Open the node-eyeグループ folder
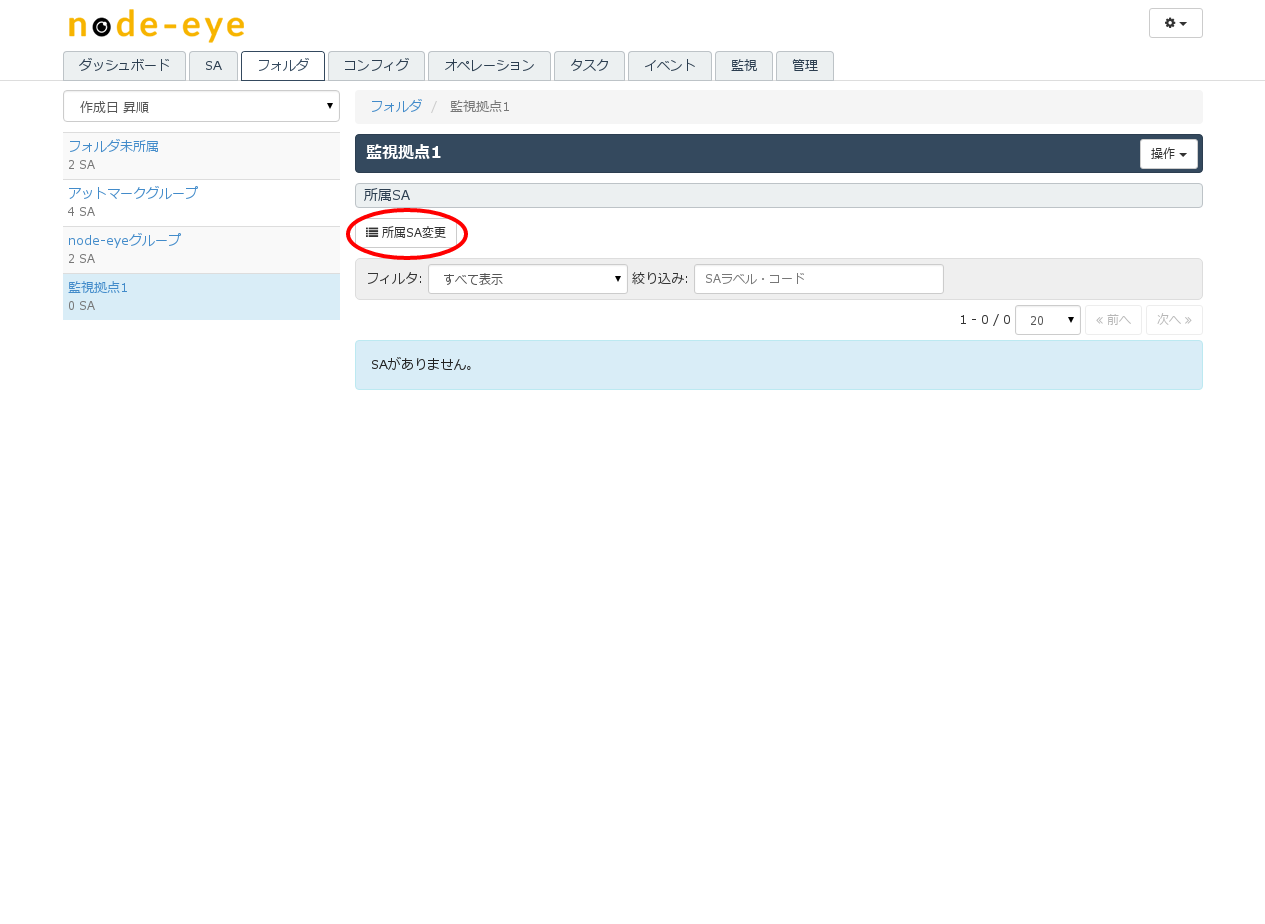The height and width of the screenshot is (924, 1265). coord(124,240)
